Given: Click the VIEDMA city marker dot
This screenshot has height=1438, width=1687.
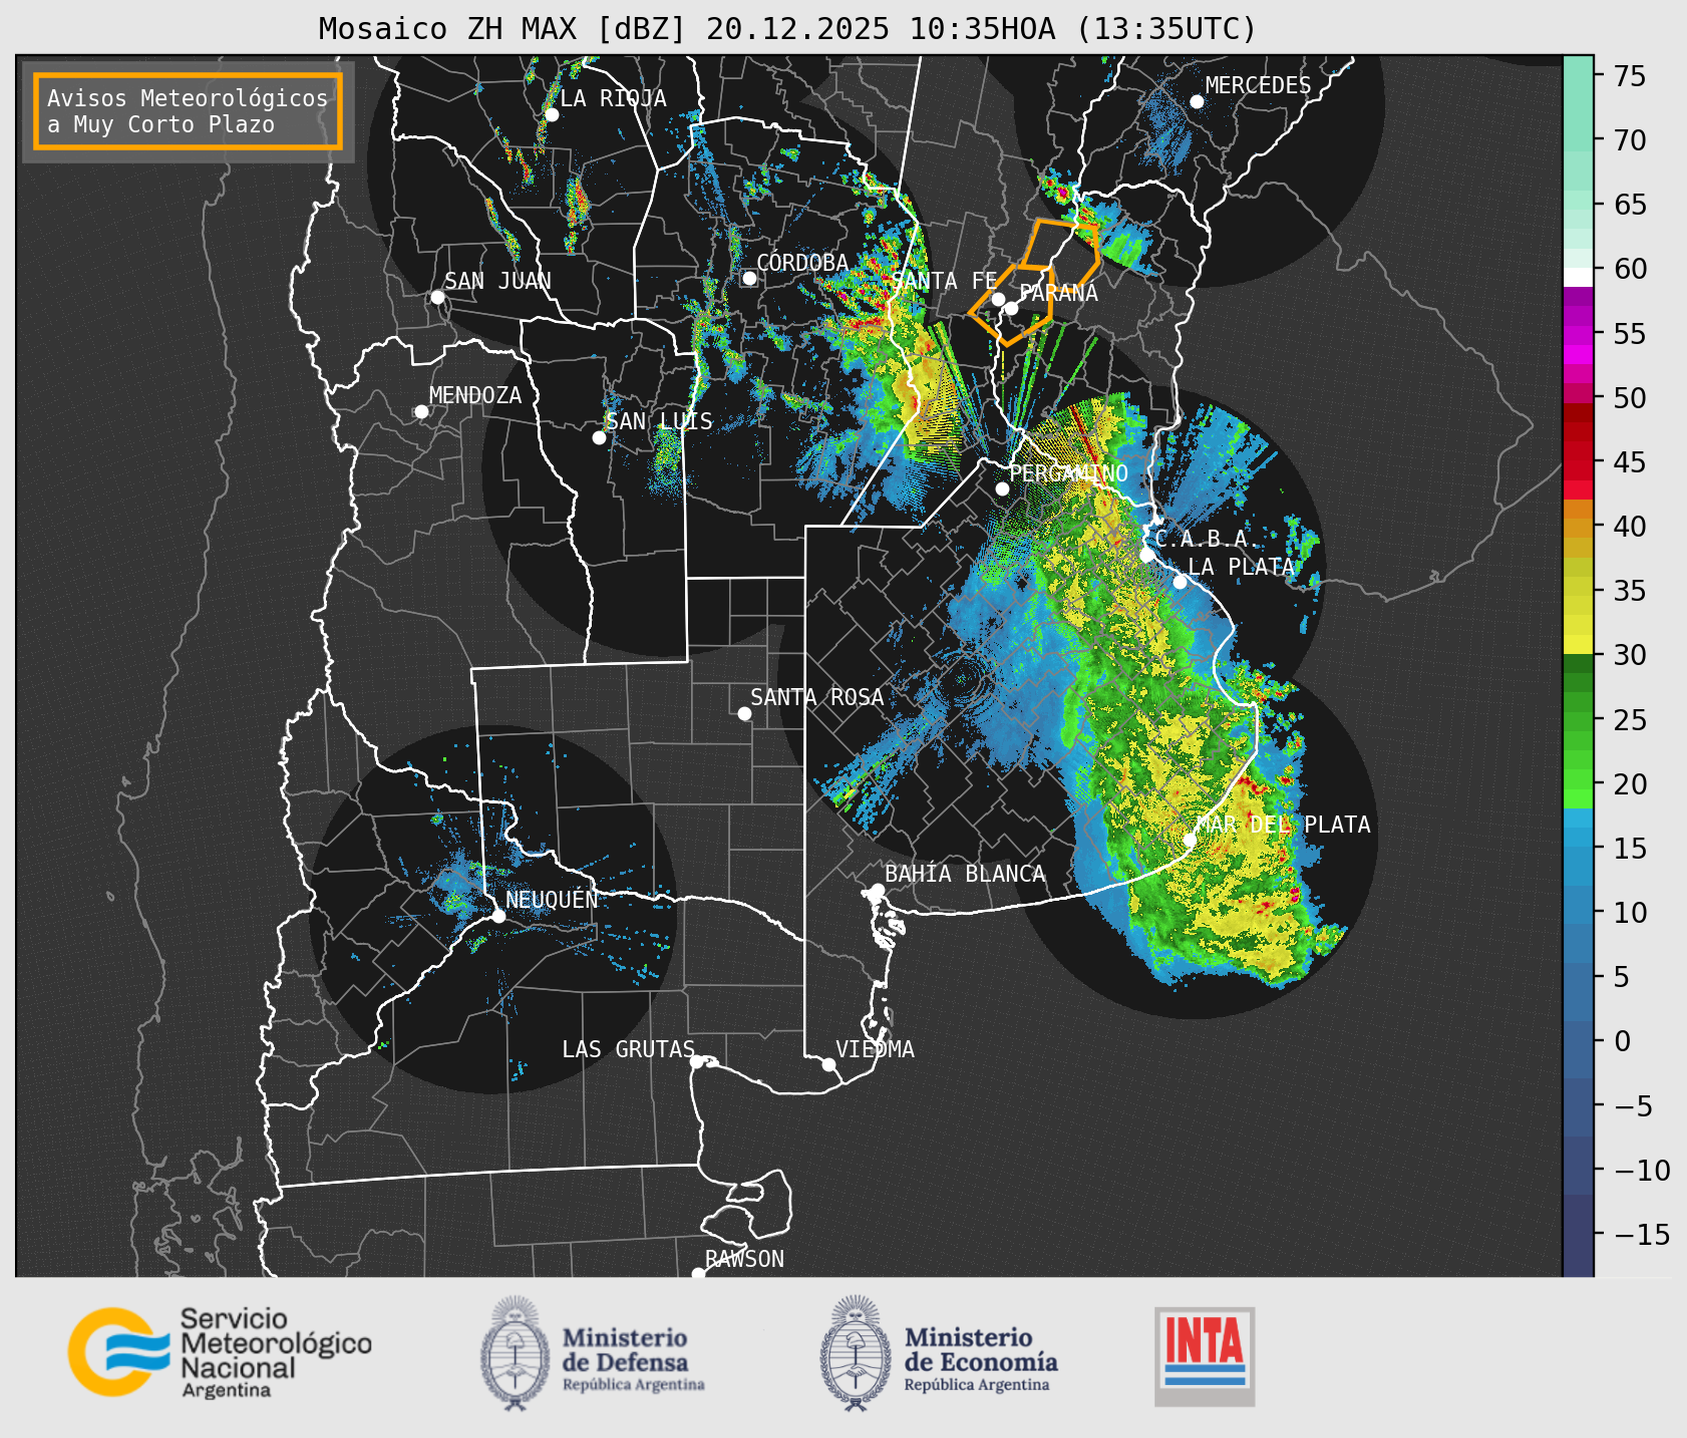Looking at the screenshot, I should click(828, 1064).
